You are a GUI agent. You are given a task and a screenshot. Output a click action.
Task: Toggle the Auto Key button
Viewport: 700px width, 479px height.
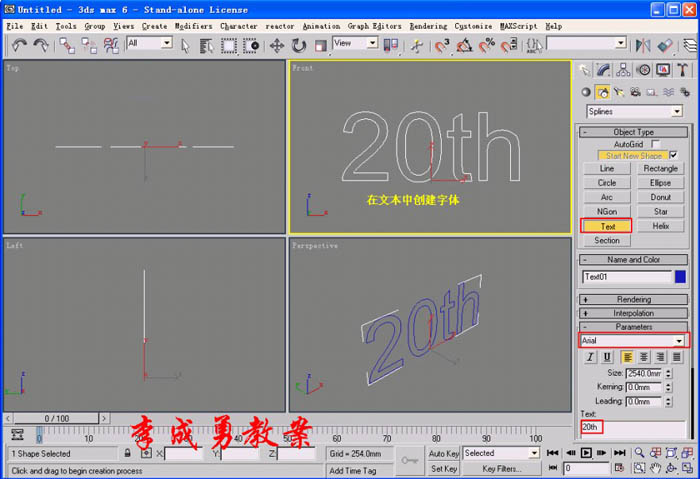pos(444,453)
